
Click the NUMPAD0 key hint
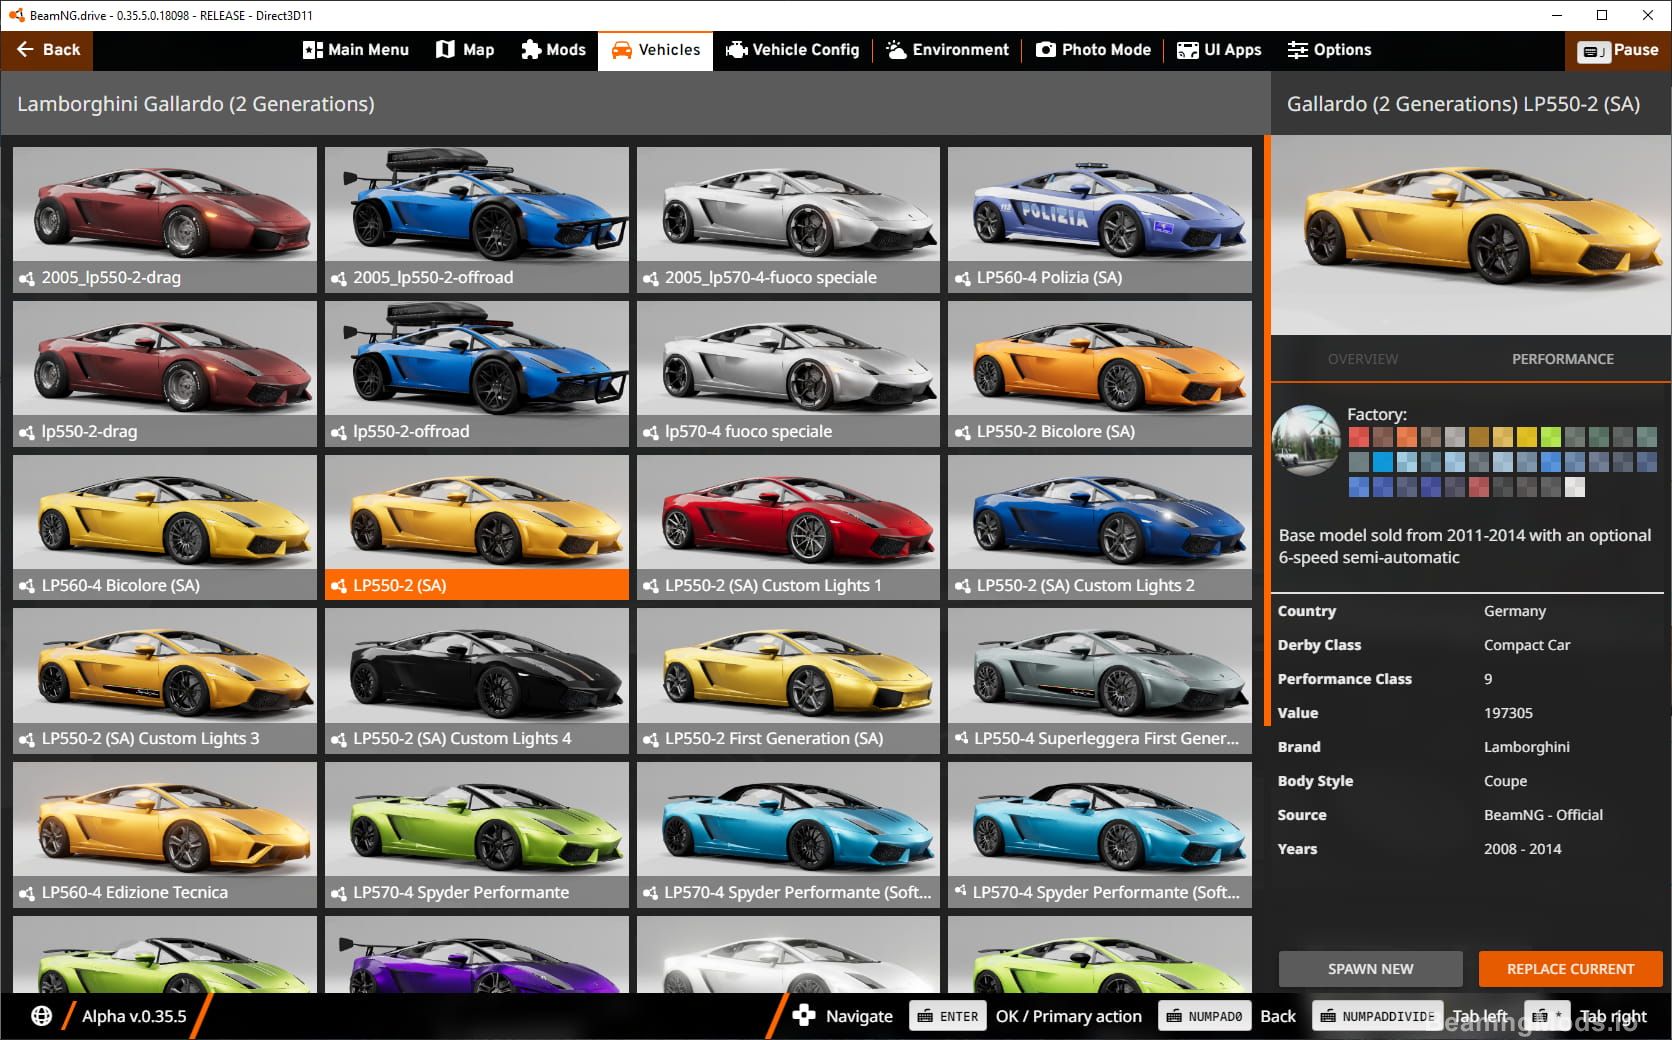[x=1203, y=1016]
